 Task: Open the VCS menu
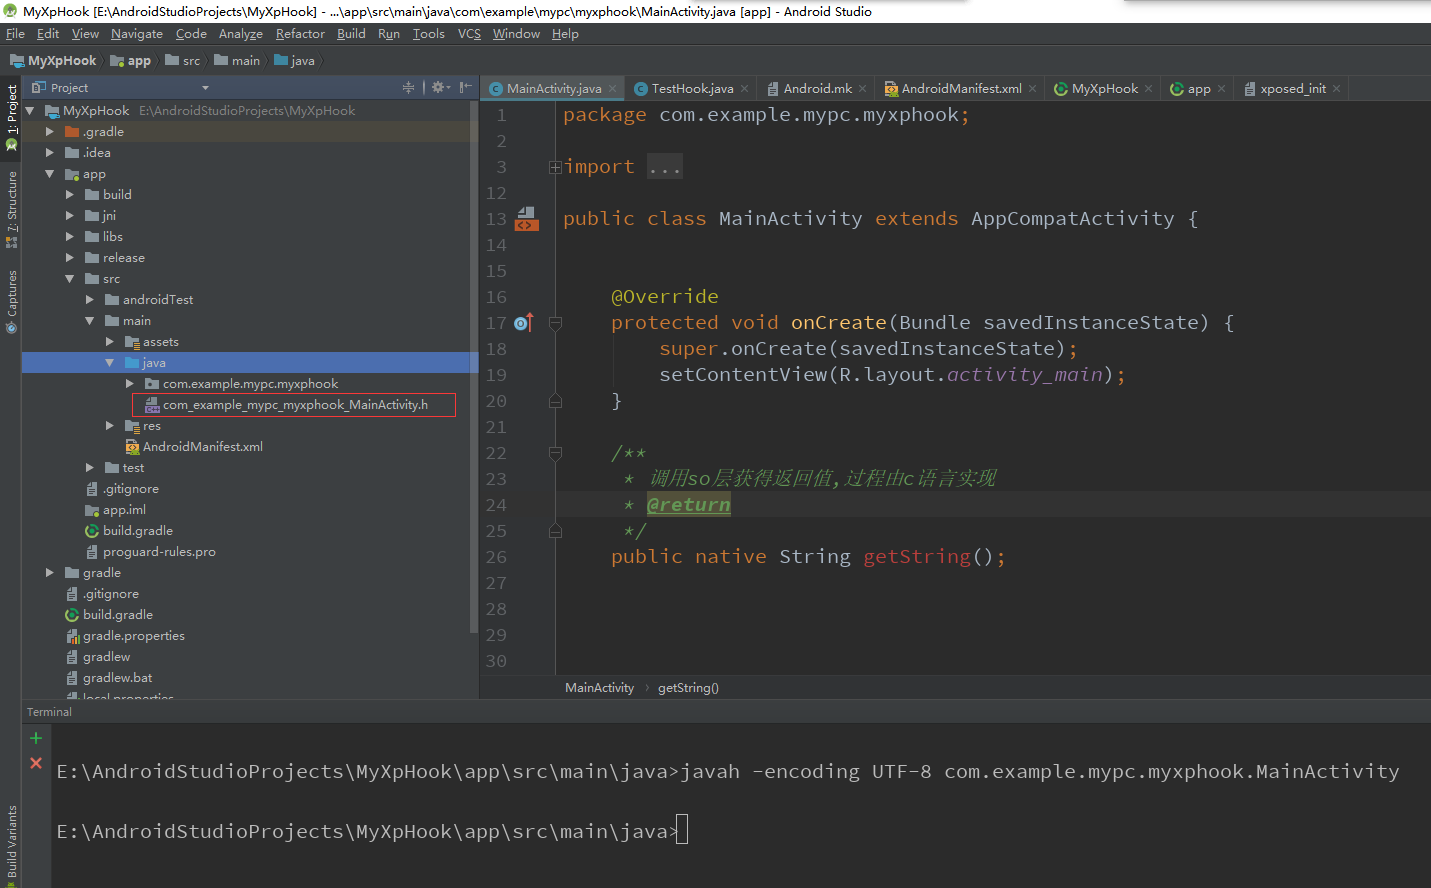click(x=469, y=34)
